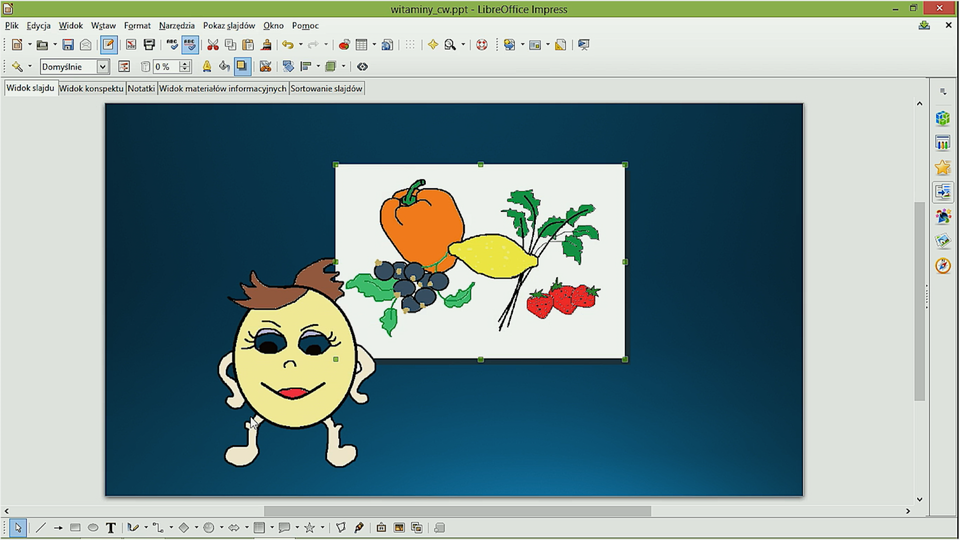Open the Domyślnie style dropdown
The image size is (960, 540).
102,67
